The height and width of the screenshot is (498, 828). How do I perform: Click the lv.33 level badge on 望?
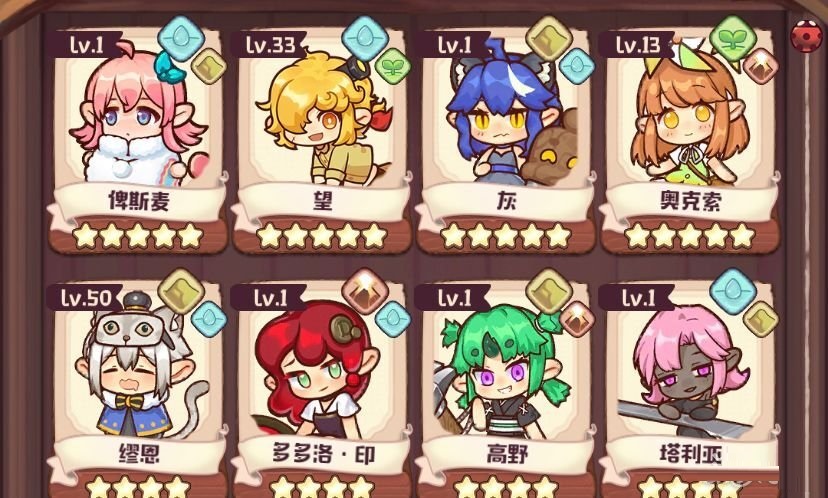pyautogui.click(x=269, y=45)
